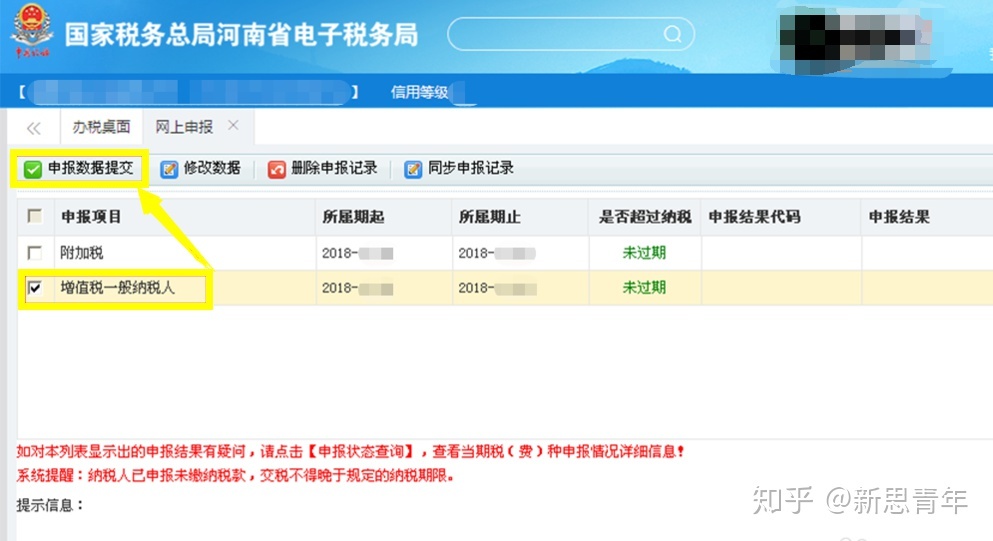Click the 删除申报记录 red delete icon
The image size is (993, 541).
[277, 169]
